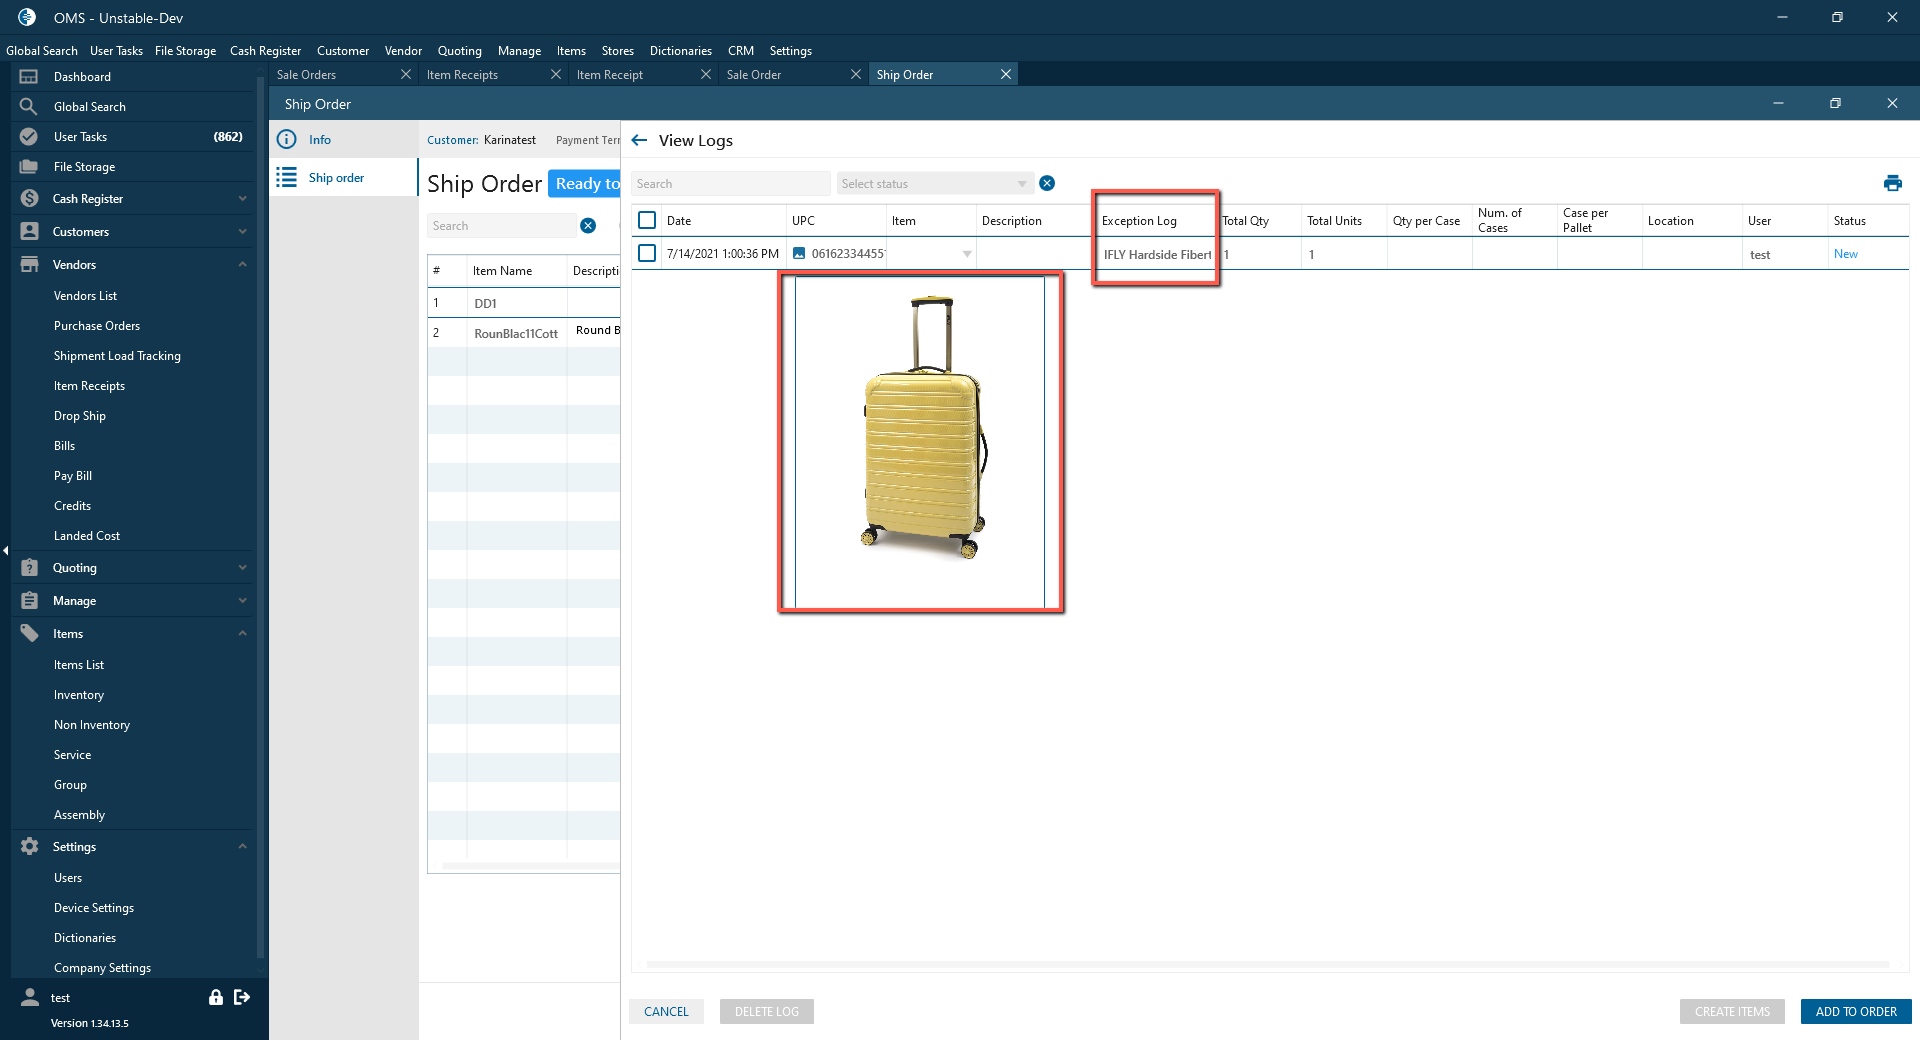Click the ADD TO ORDER button

(1856, 1012)
